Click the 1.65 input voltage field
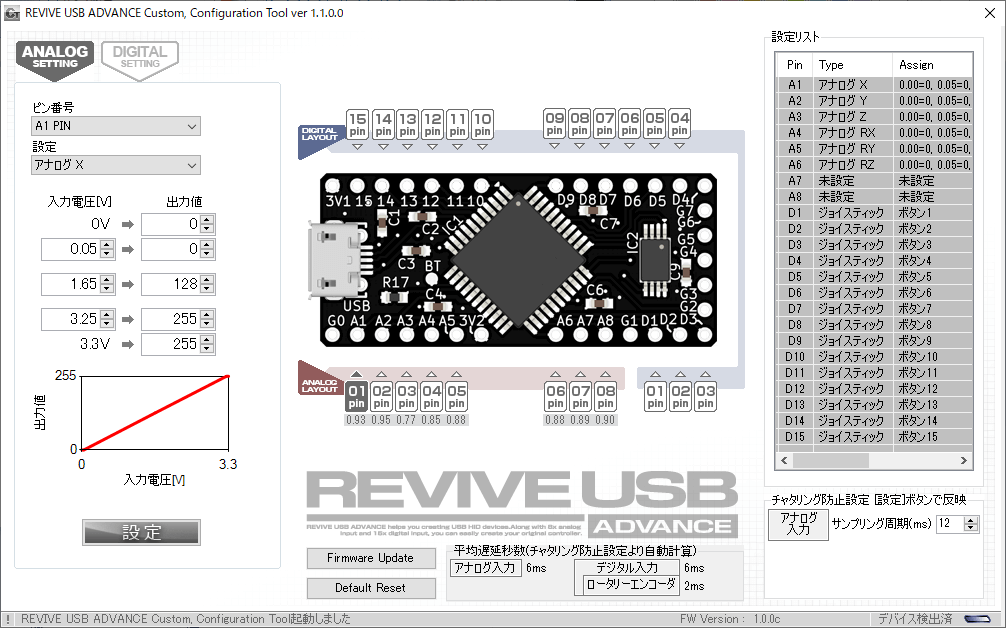This screenshot has height=628, width=1006. tap(78, 284)
